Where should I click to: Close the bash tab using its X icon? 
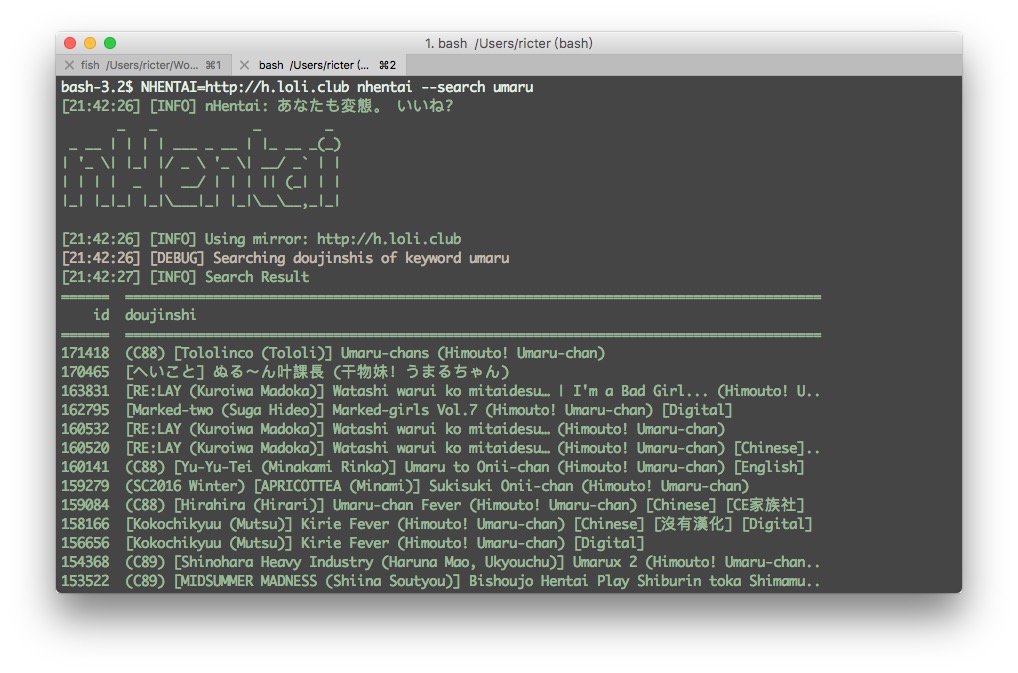tap(245, 65)
